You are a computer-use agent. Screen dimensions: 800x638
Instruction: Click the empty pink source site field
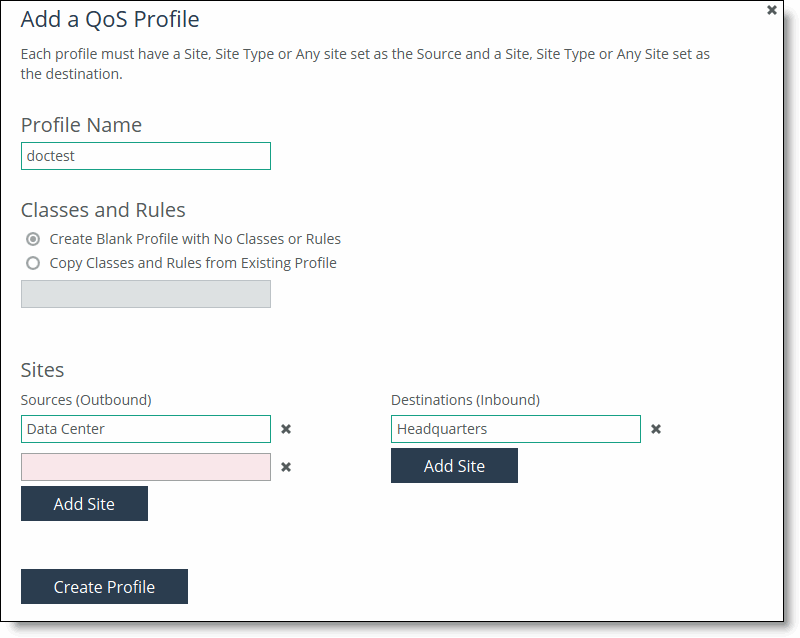tap(146, 467)
